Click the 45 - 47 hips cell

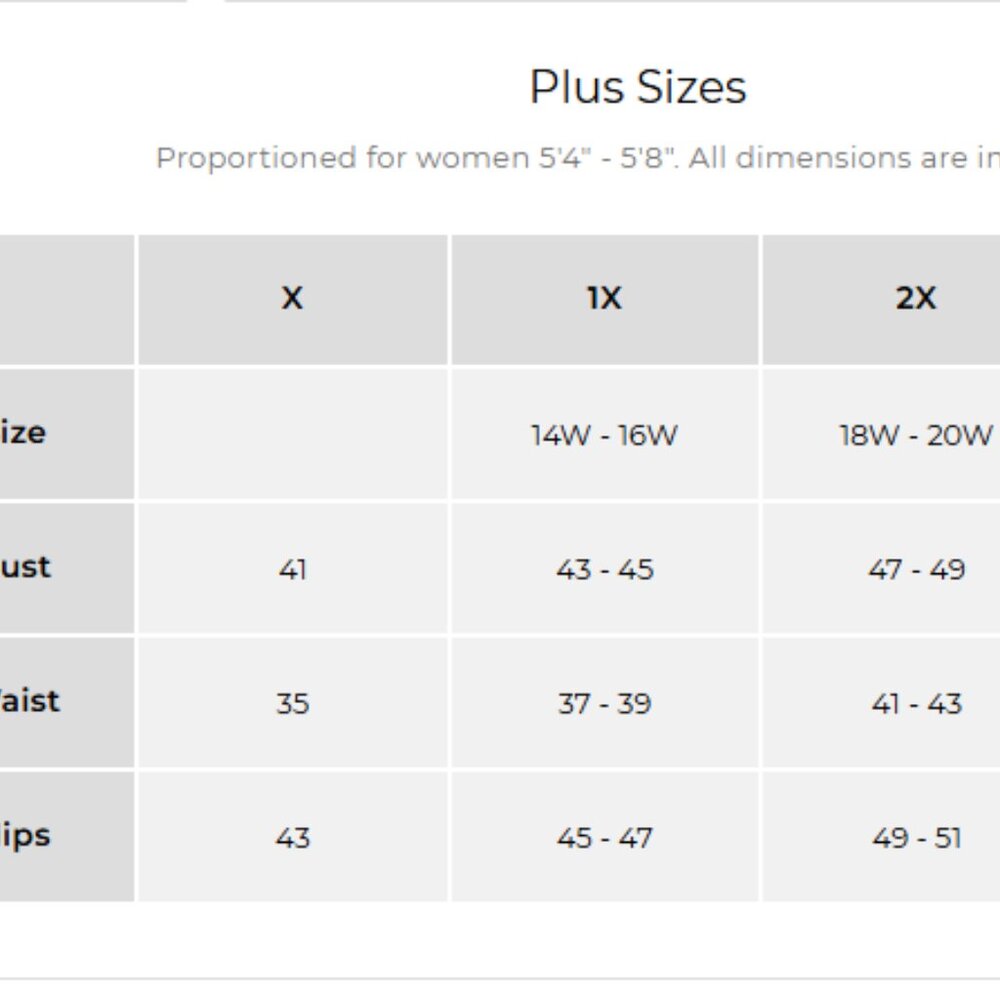(604, 837)
